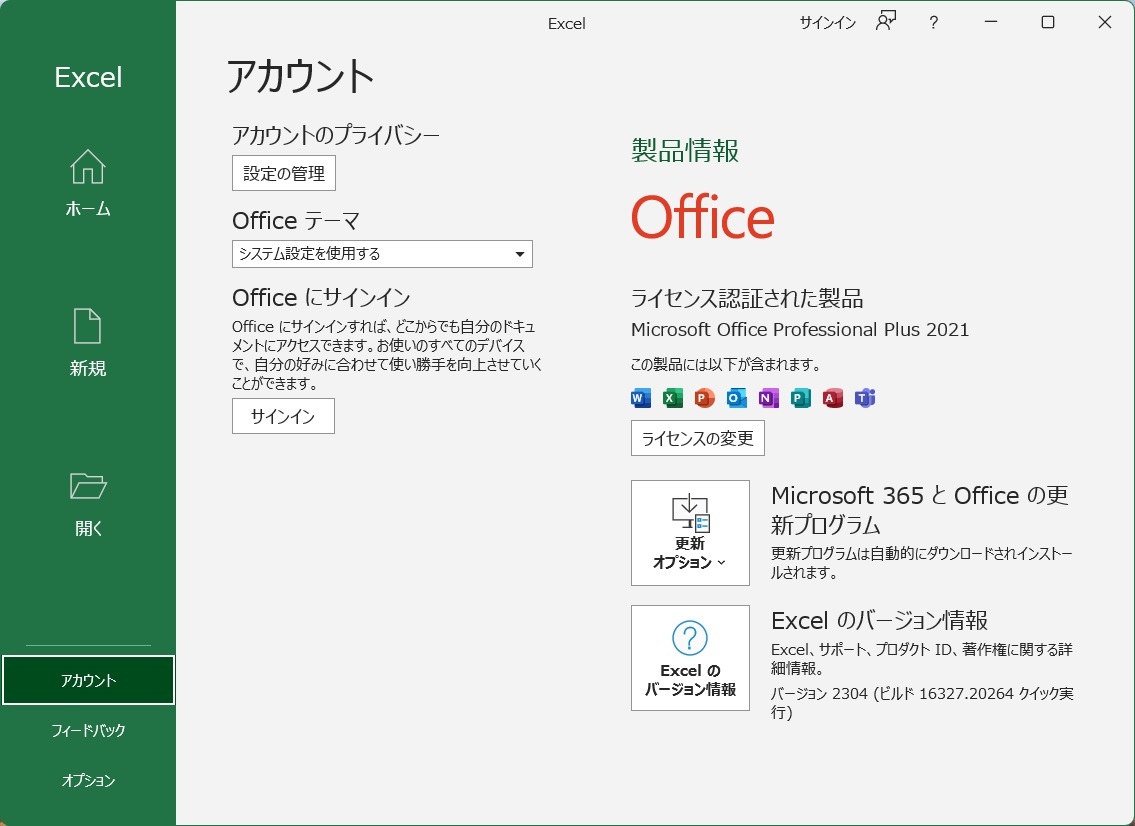Click the Publisher app icon in product list
Screen dimensions: 1135x826
(x=800, y=398)
